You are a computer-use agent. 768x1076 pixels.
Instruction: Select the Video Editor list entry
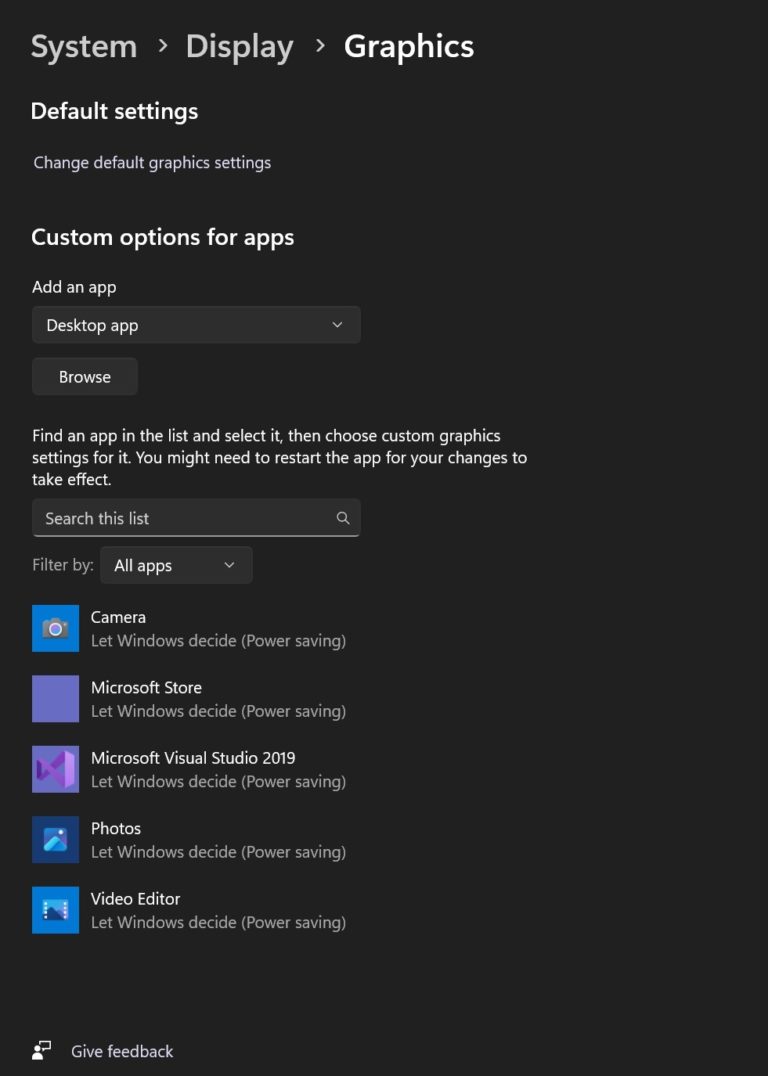click(x=200, y=910)
